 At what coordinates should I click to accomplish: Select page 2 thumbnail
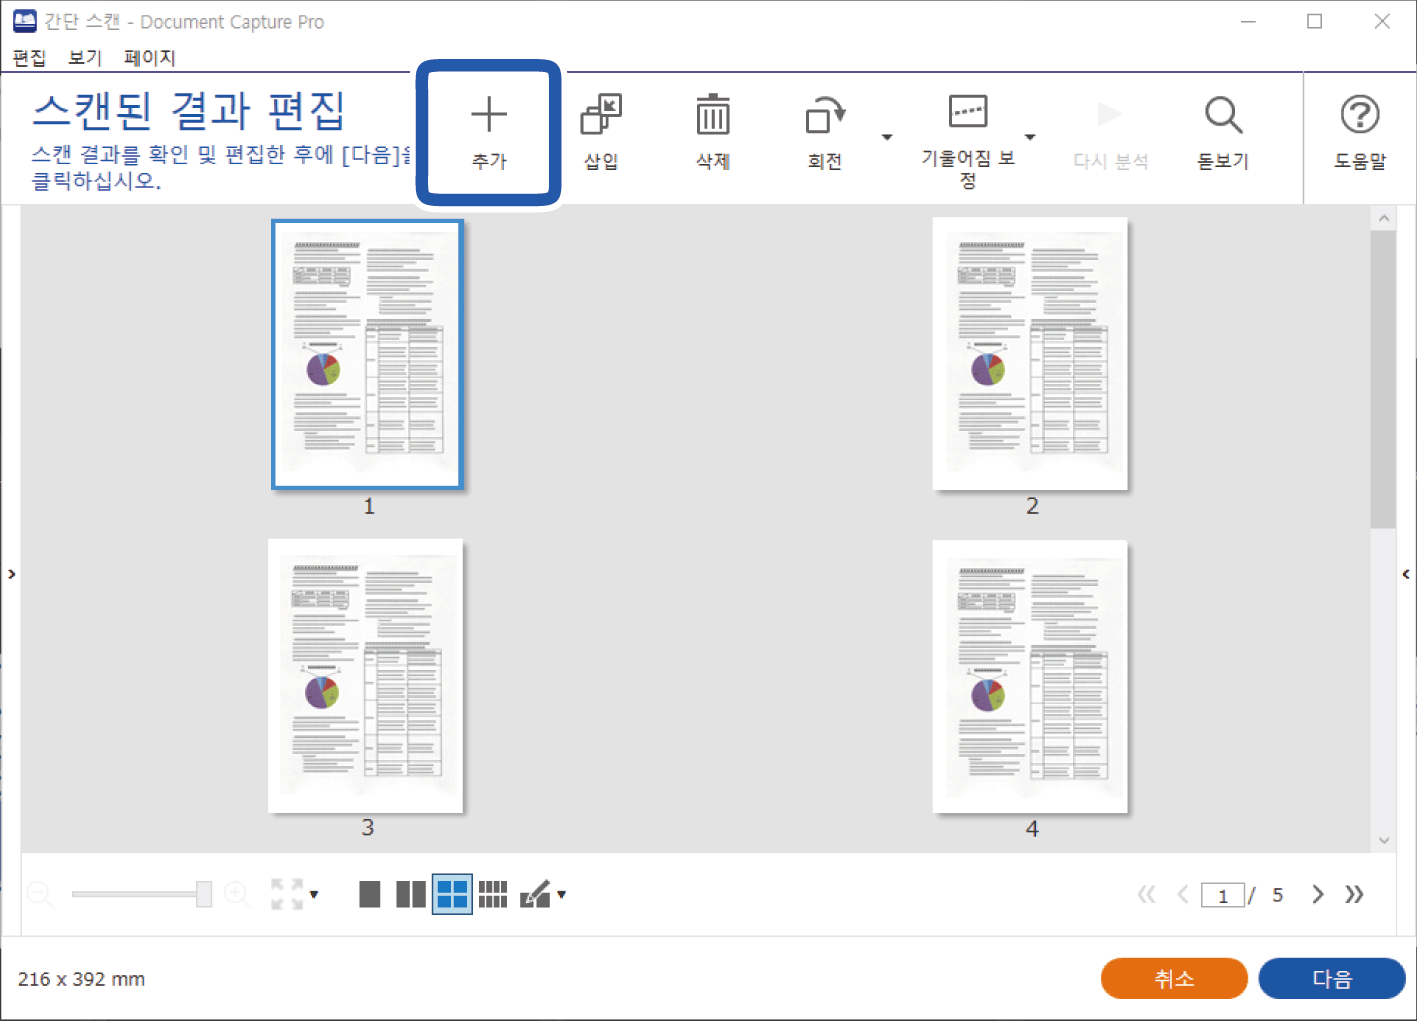tap(1030, 354)
